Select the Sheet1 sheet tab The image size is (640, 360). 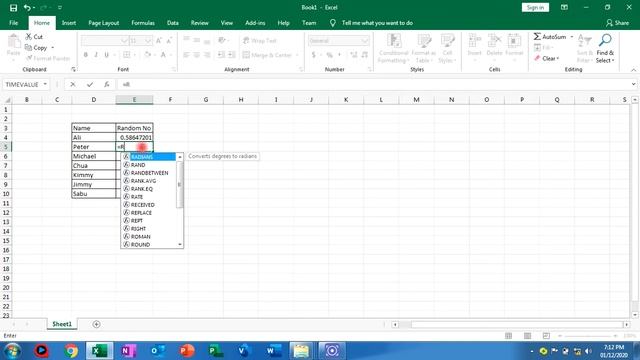click(x=62, y=324)
